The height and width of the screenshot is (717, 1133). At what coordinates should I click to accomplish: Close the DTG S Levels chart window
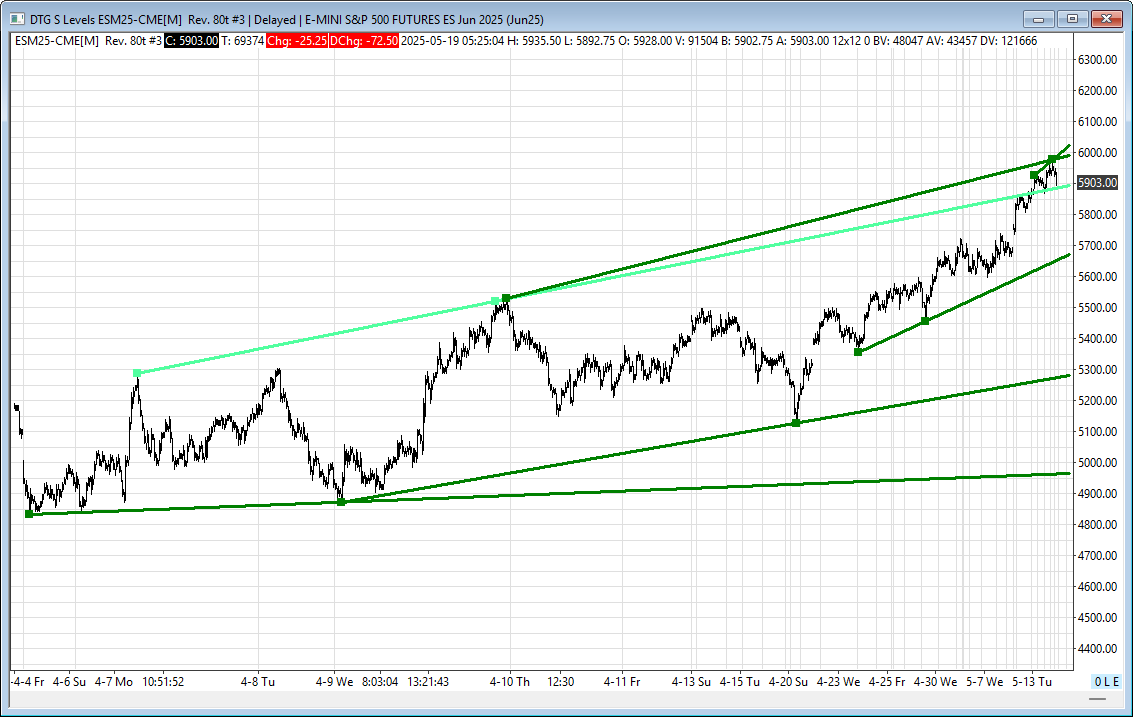(x=1106, y=20)
